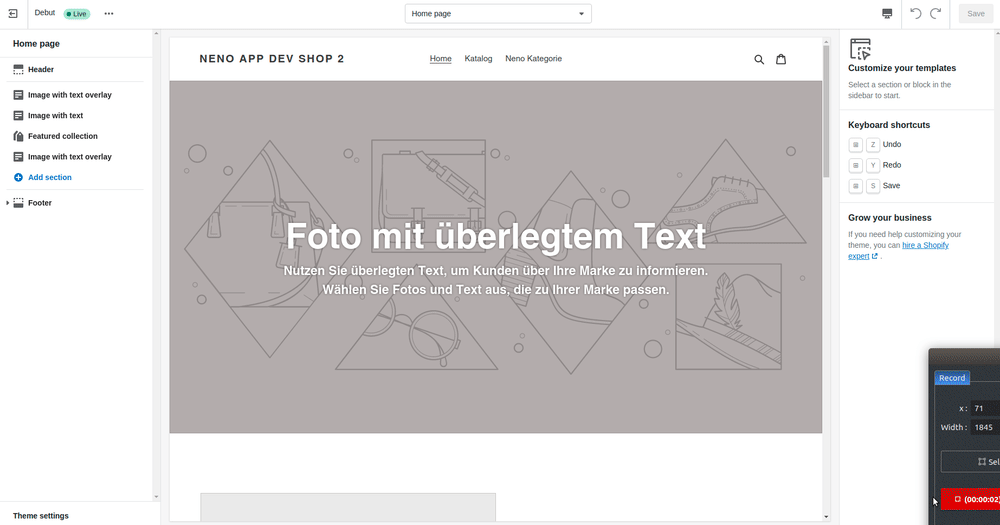Click the Katalog navigation link
1000x525 pixels.
[x=478, y=59]
